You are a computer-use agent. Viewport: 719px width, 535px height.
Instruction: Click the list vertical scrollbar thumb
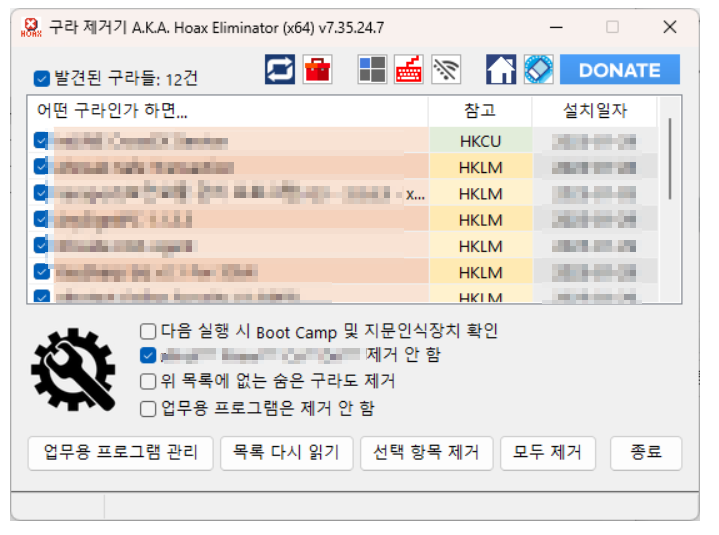pyautogui.click(x=670, y=159)
